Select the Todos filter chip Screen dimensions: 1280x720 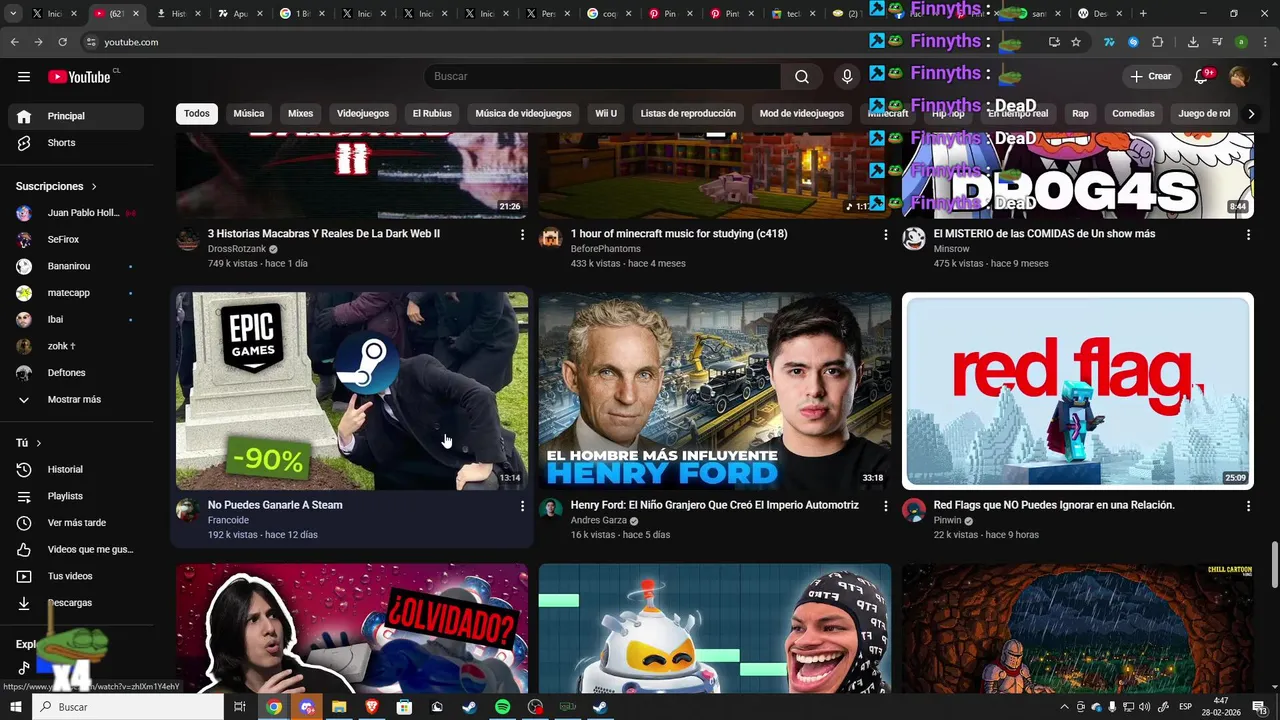[197, 114]
